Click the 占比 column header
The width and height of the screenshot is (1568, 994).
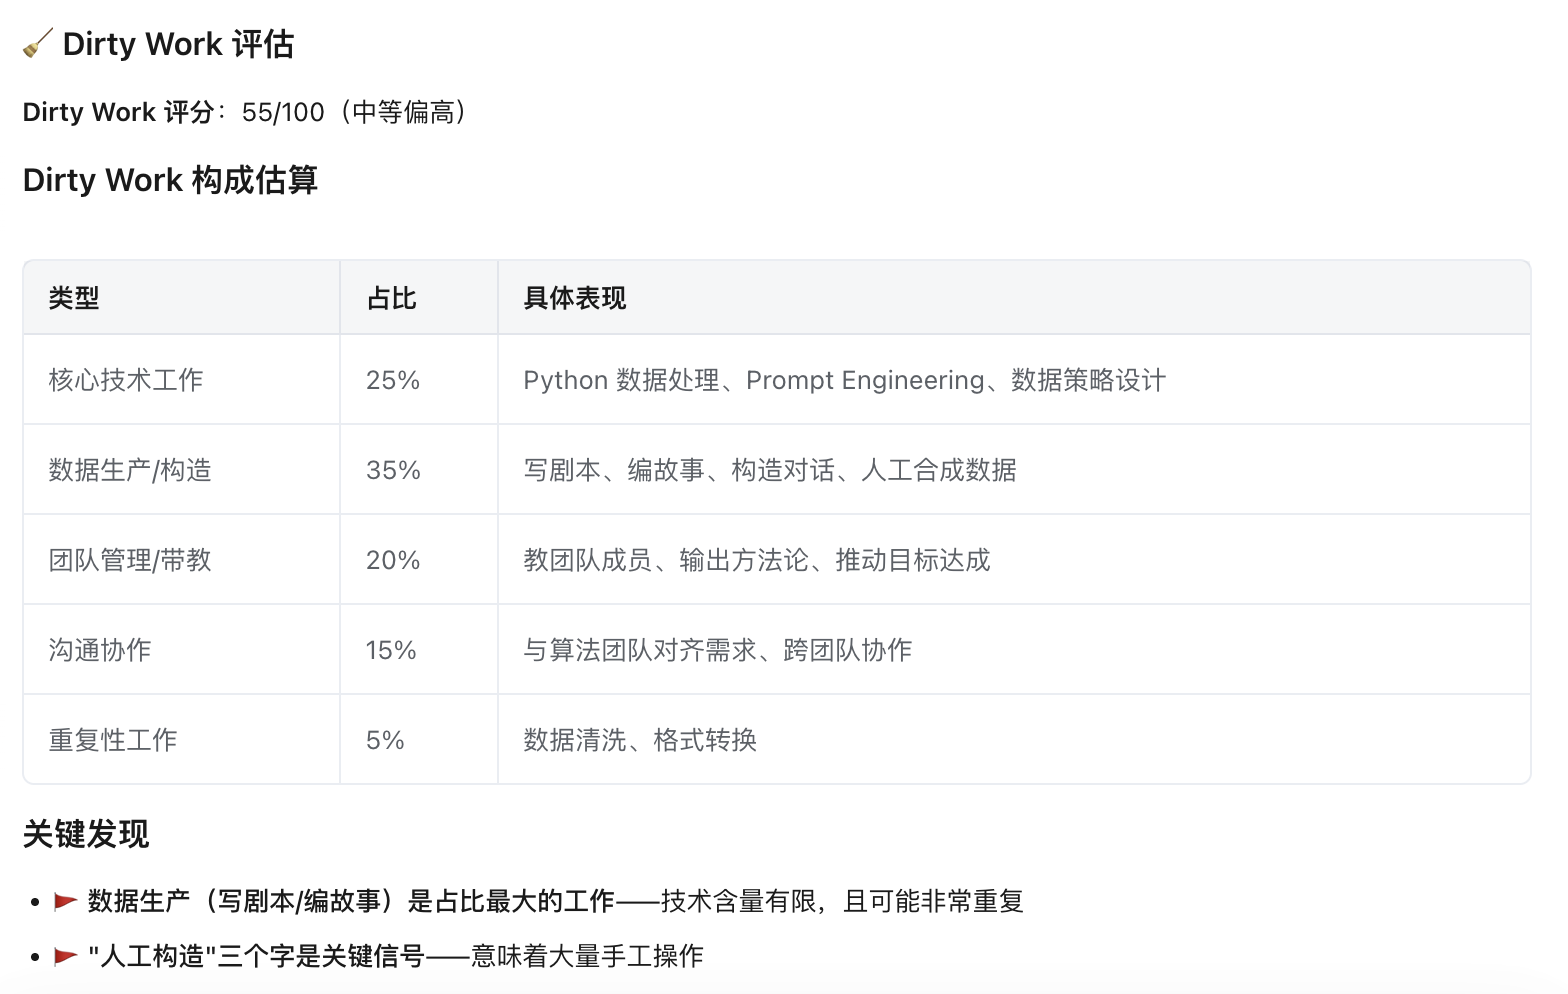coord(391,298)
